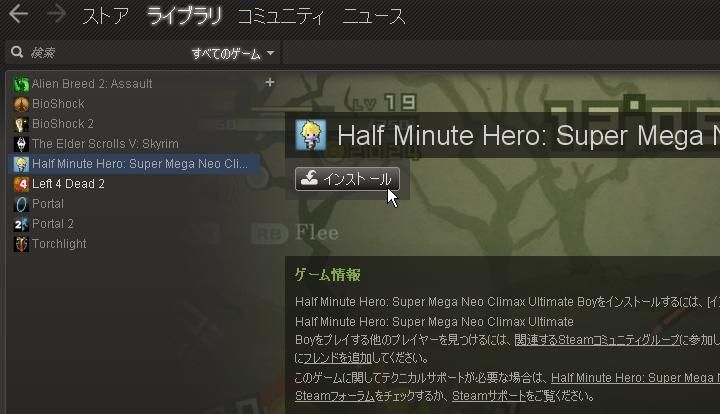
Task: Click the plus icon beside Alien Breed 2
Action: click(x=270, y=82)
